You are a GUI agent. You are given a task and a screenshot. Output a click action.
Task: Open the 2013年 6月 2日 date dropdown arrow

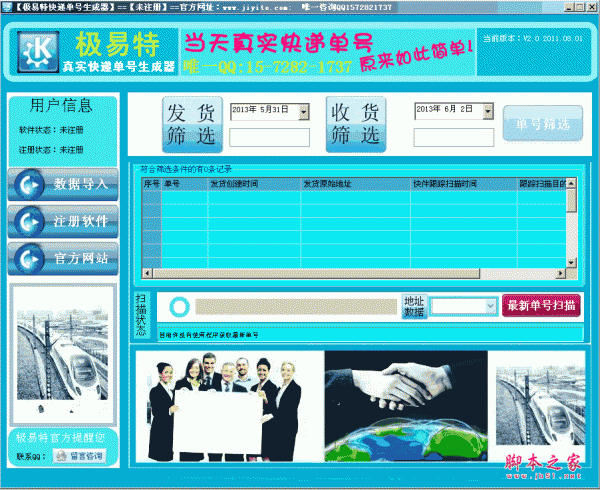[488, 111]
